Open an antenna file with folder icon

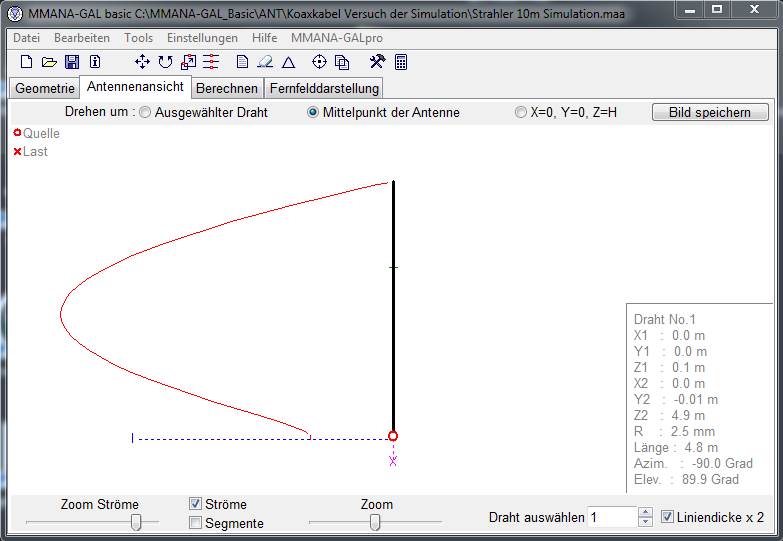point(49,62)
